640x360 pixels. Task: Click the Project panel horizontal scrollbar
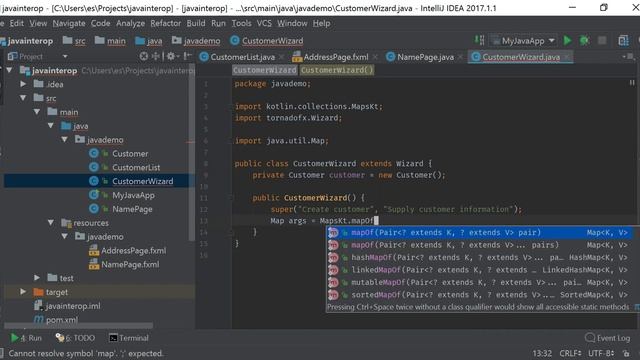78,326
